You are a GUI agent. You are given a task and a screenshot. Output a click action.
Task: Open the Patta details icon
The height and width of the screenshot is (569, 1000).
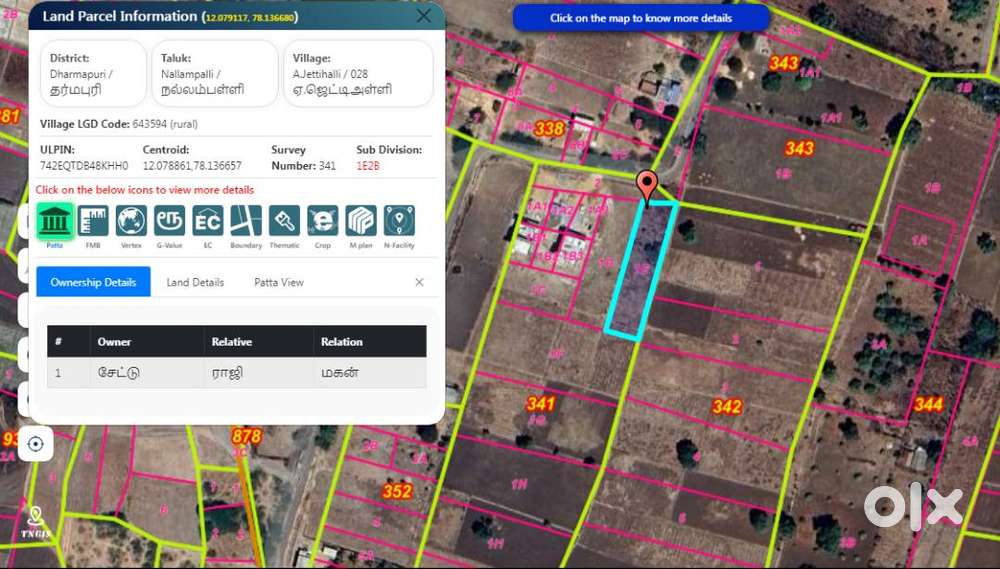coord(56,221)
